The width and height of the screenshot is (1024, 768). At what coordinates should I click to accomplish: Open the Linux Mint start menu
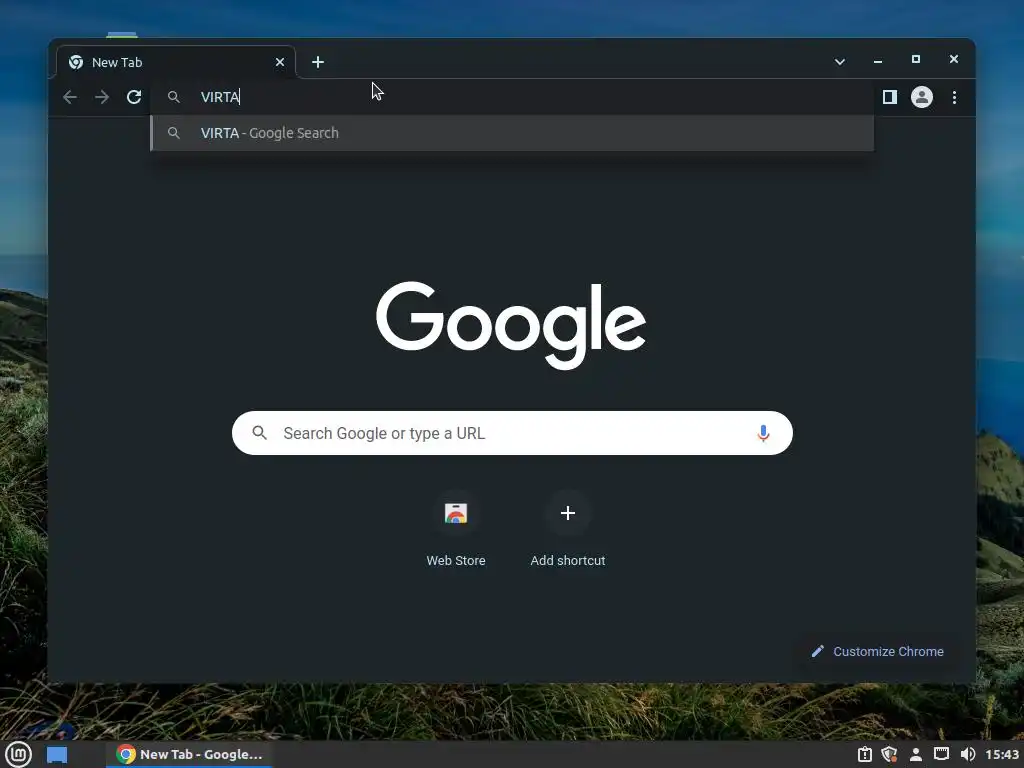pyautogui.click(x=19, y=754)
